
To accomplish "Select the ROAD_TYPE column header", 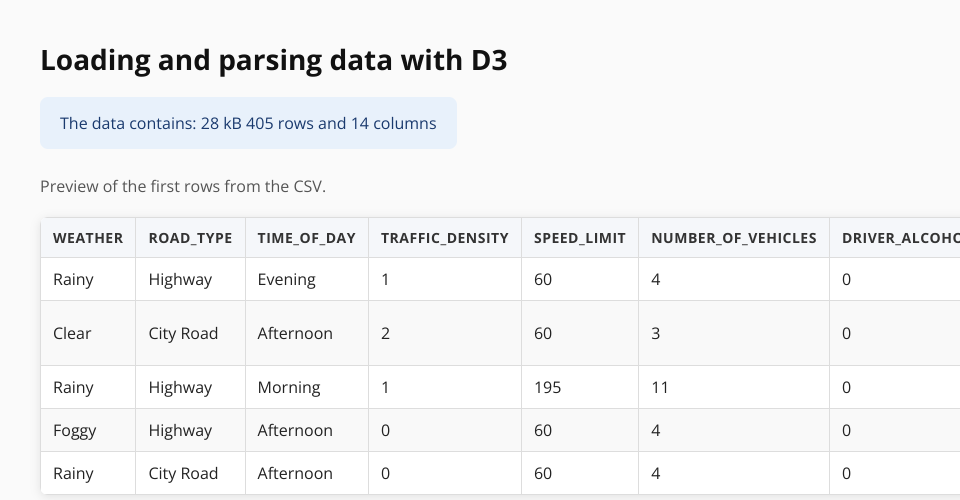I will 190,238.
